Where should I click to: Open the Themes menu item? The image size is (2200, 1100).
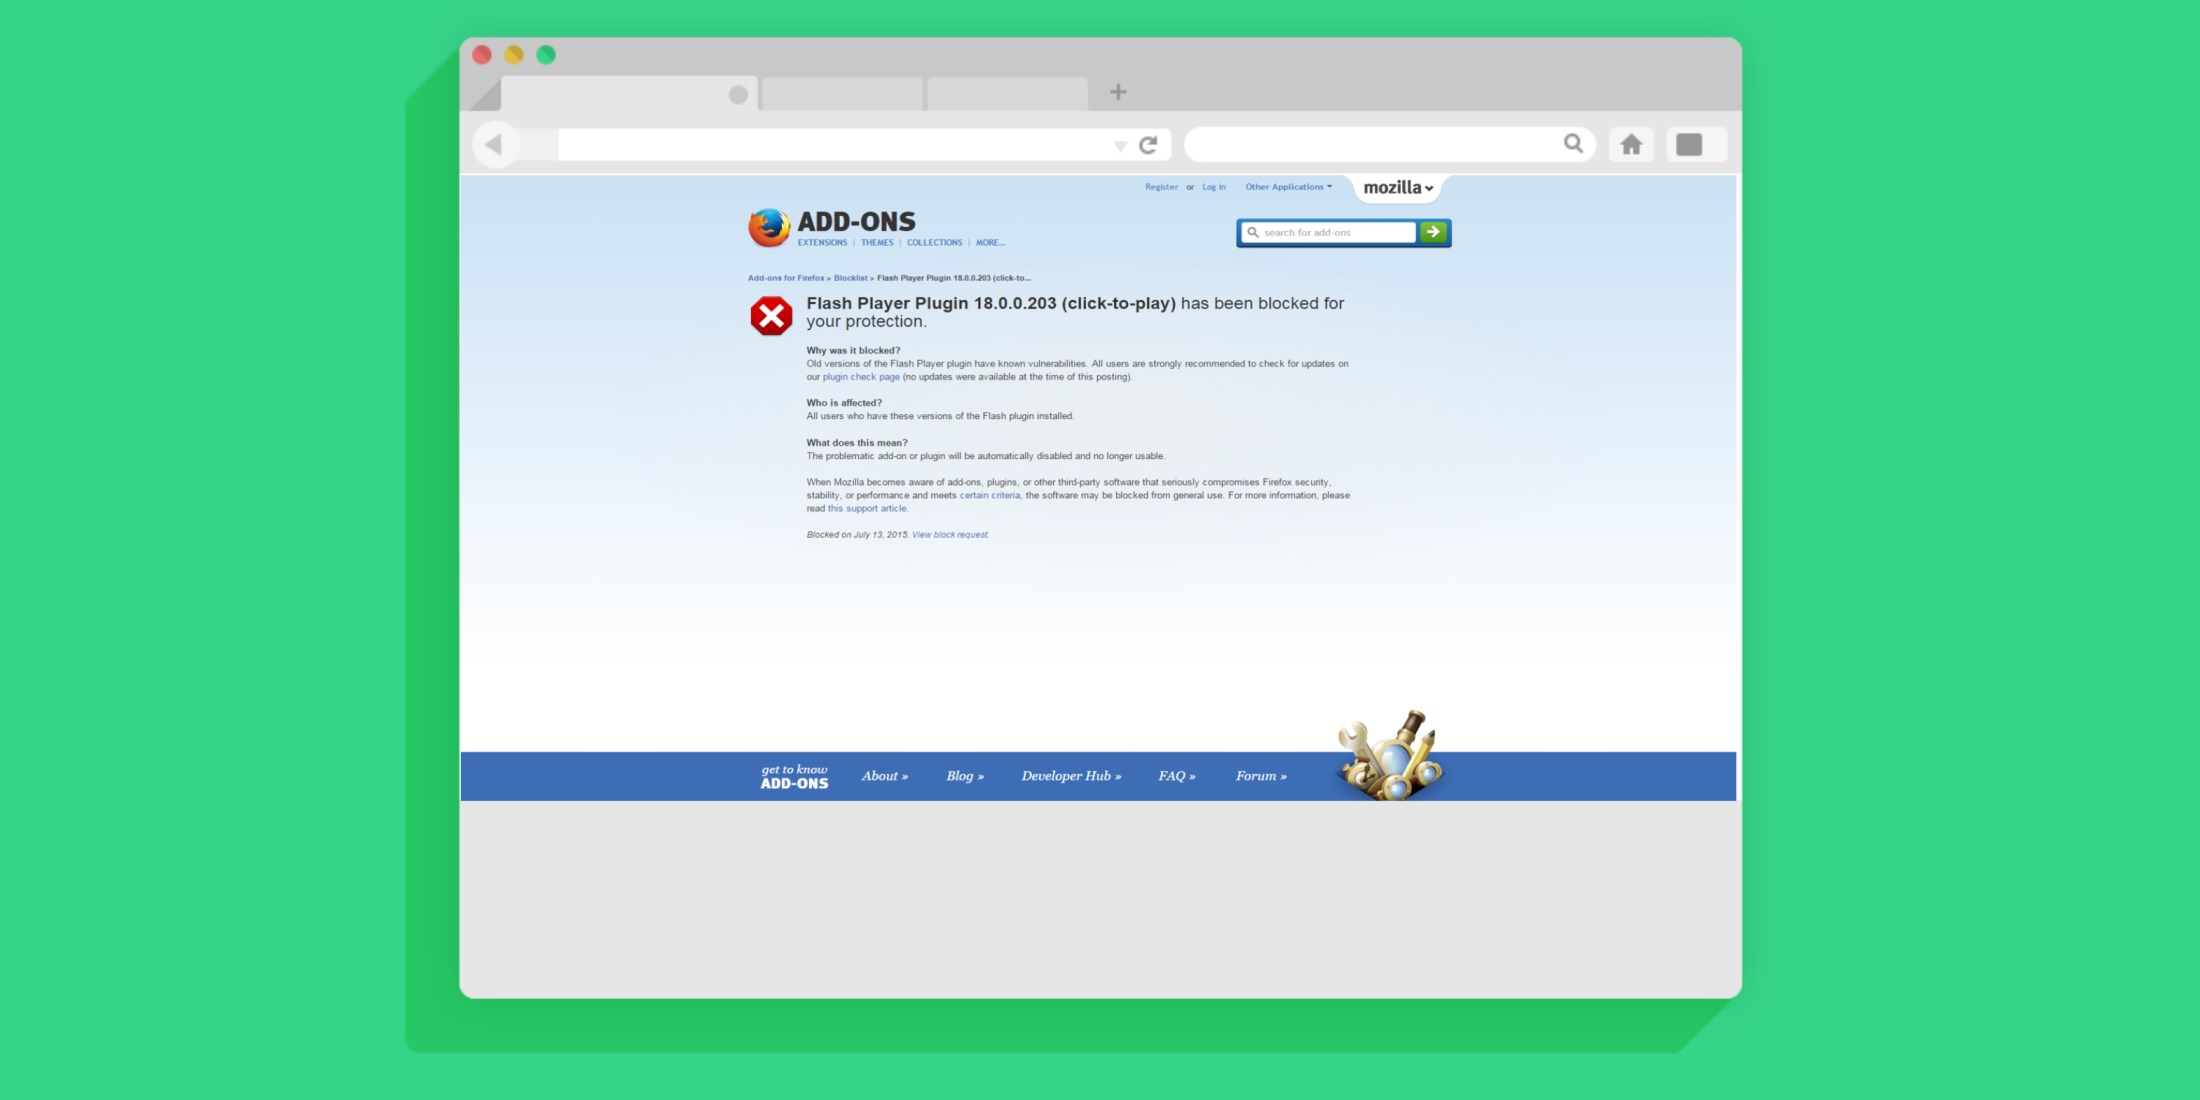[877, 243]
